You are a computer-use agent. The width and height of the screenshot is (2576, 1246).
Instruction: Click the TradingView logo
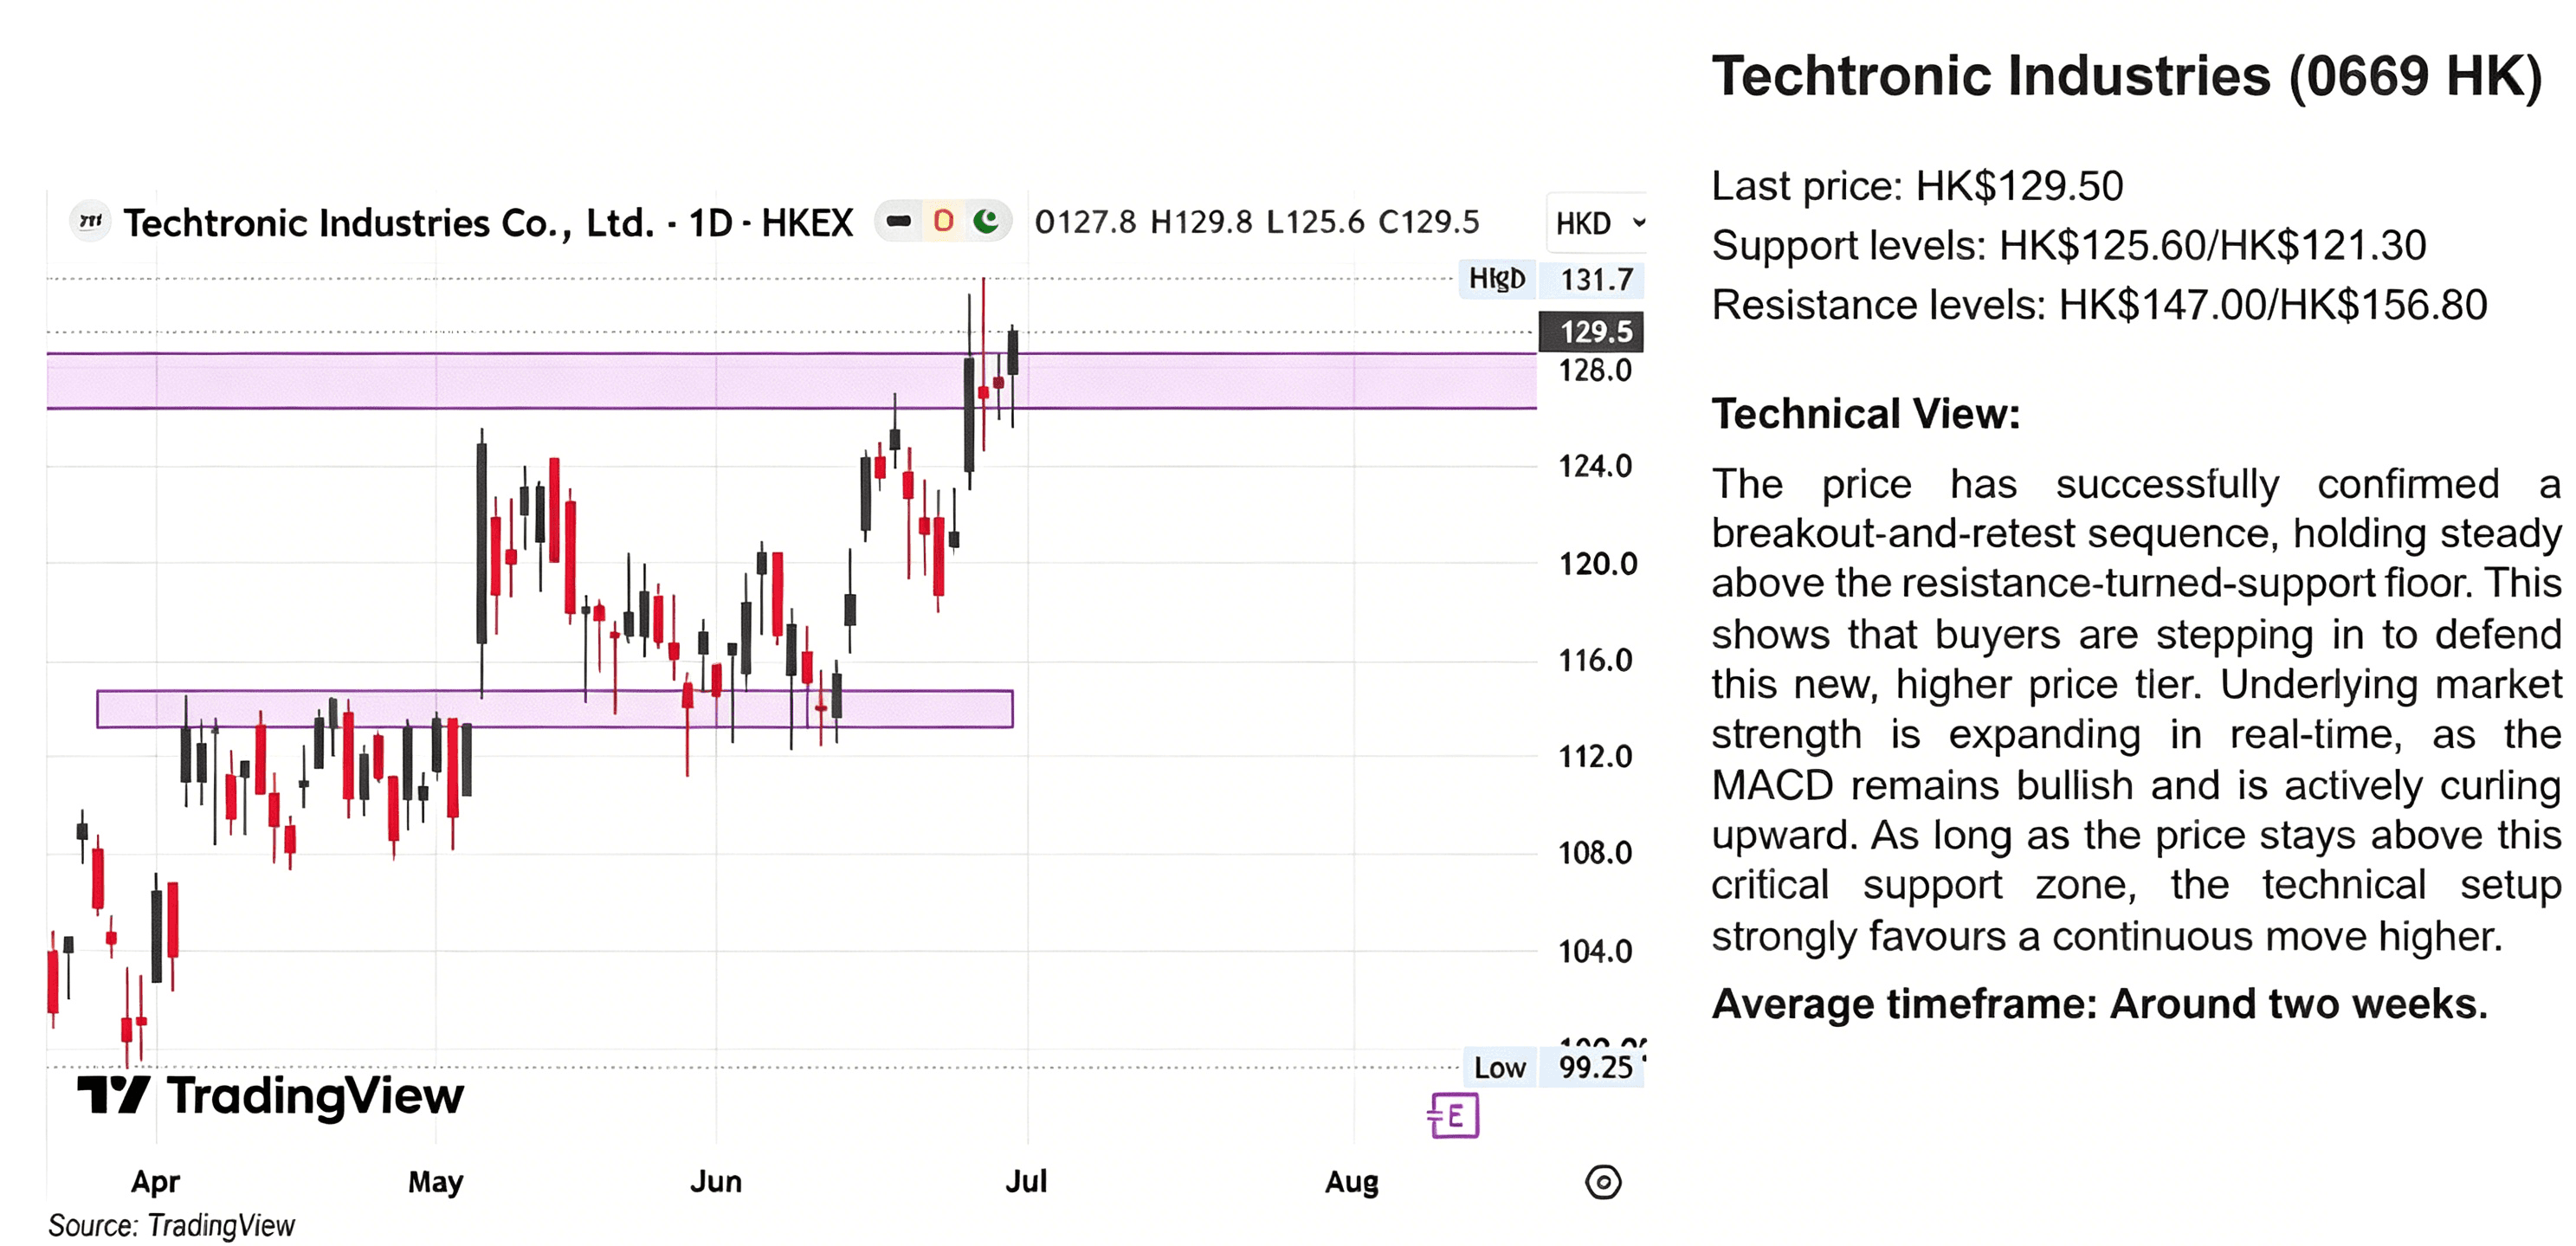click(x=270, y=1095)
